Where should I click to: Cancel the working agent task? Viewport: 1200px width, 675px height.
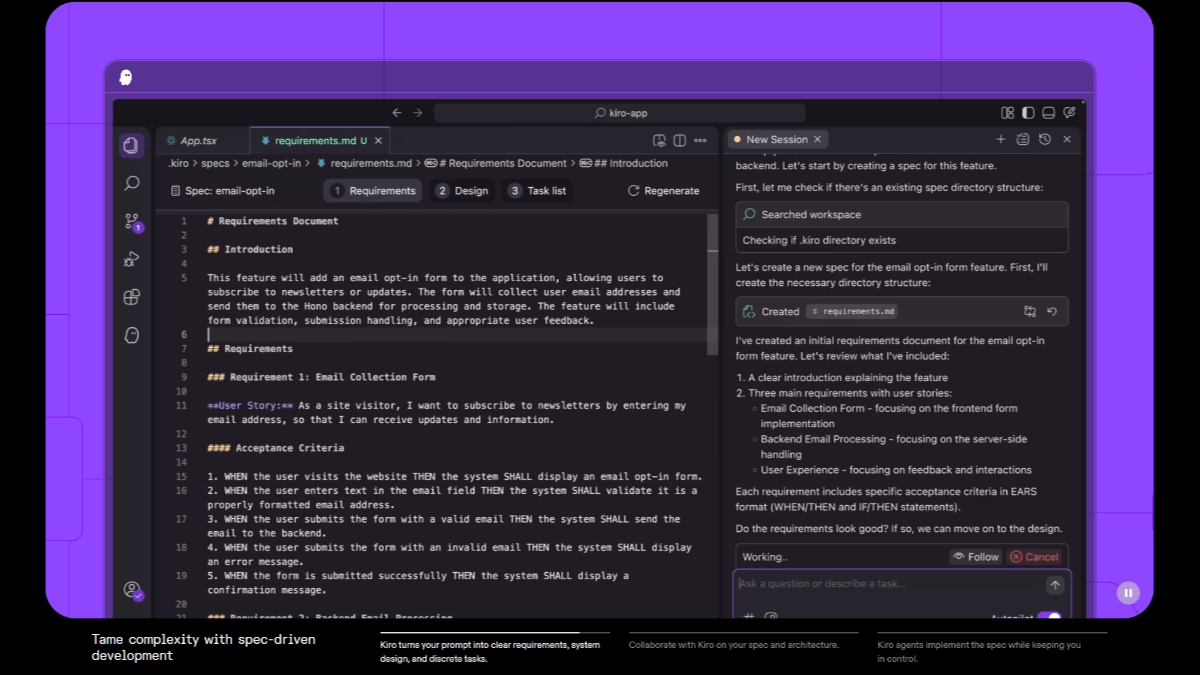1034,557
